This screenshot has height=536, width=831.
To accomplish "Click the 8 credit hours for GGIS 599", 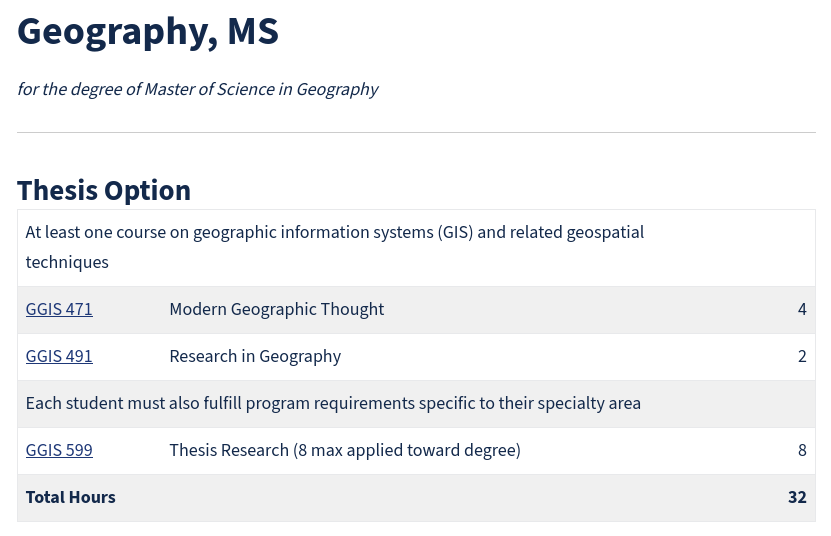I will click(802, 451).
